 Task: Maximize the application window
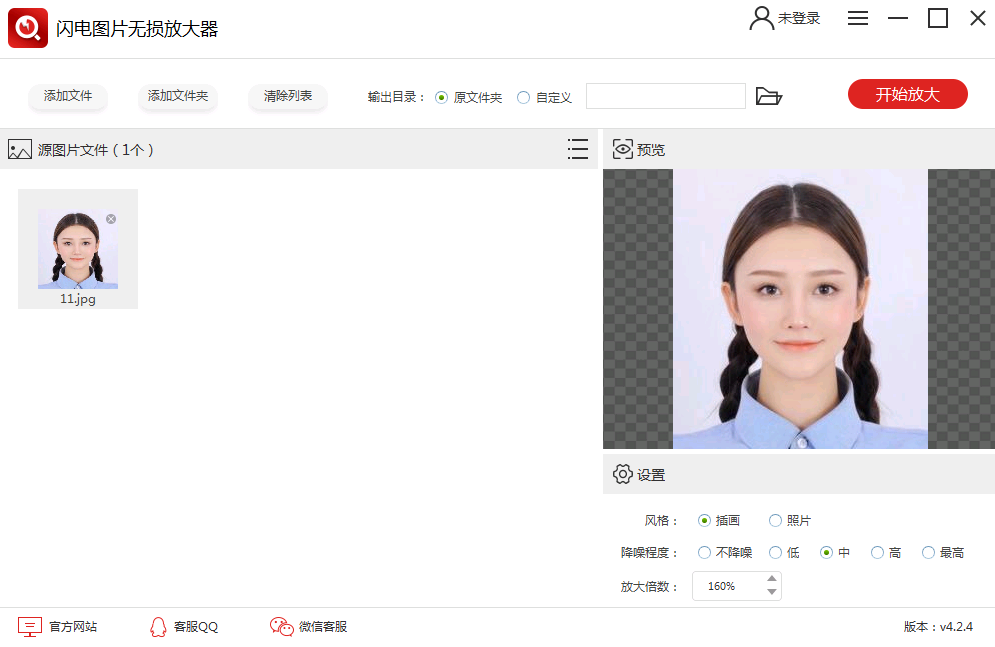[938, 18]
